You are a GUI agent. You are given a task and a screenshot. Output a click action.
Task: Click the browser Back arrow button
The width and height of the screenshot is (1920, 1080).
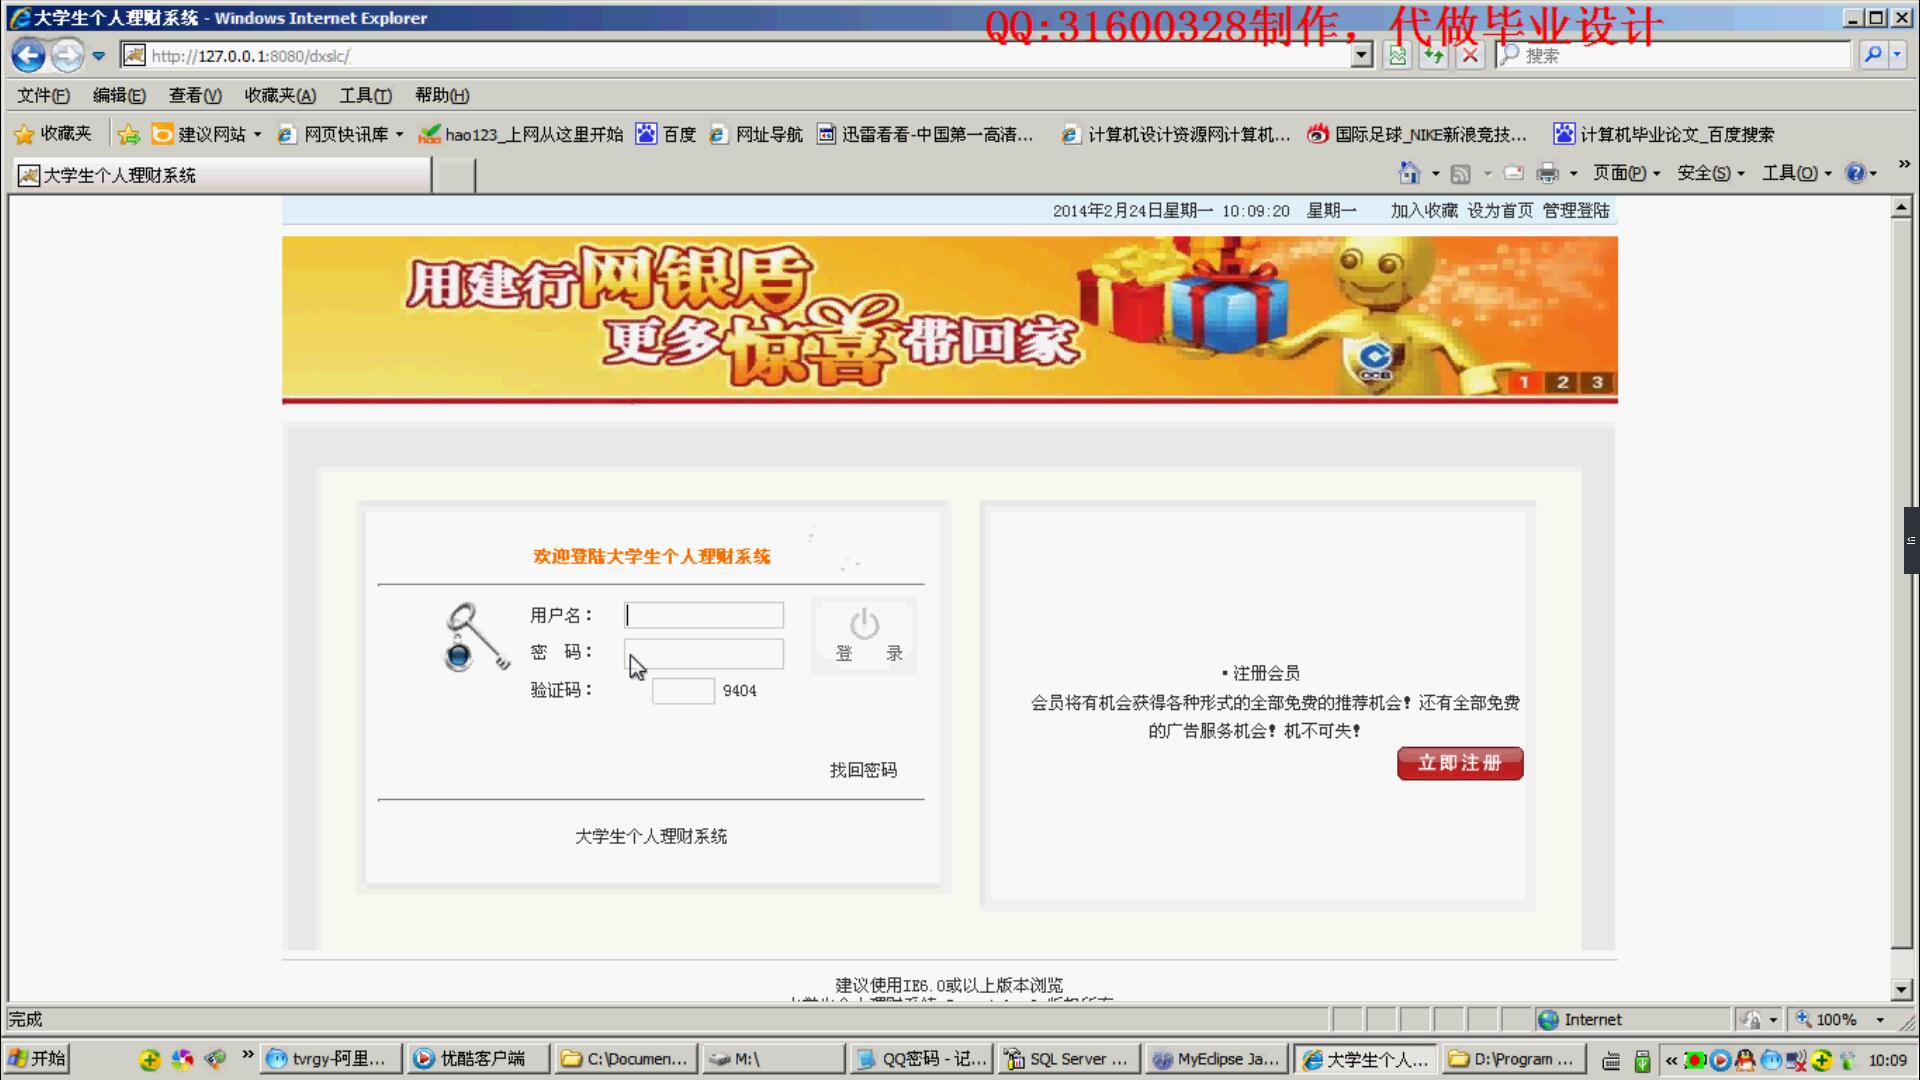[28, 56]
